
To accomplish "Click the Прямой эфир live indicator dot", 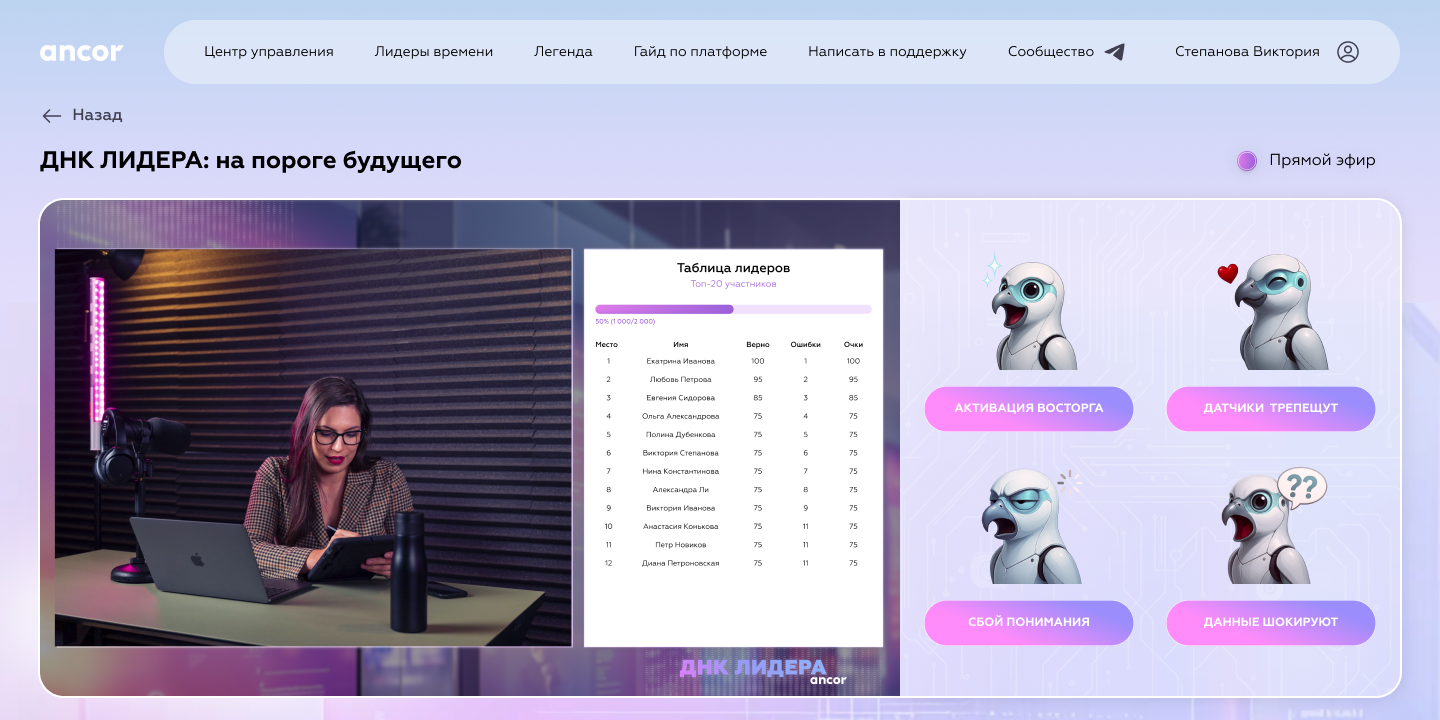I will pos(1247,160).
